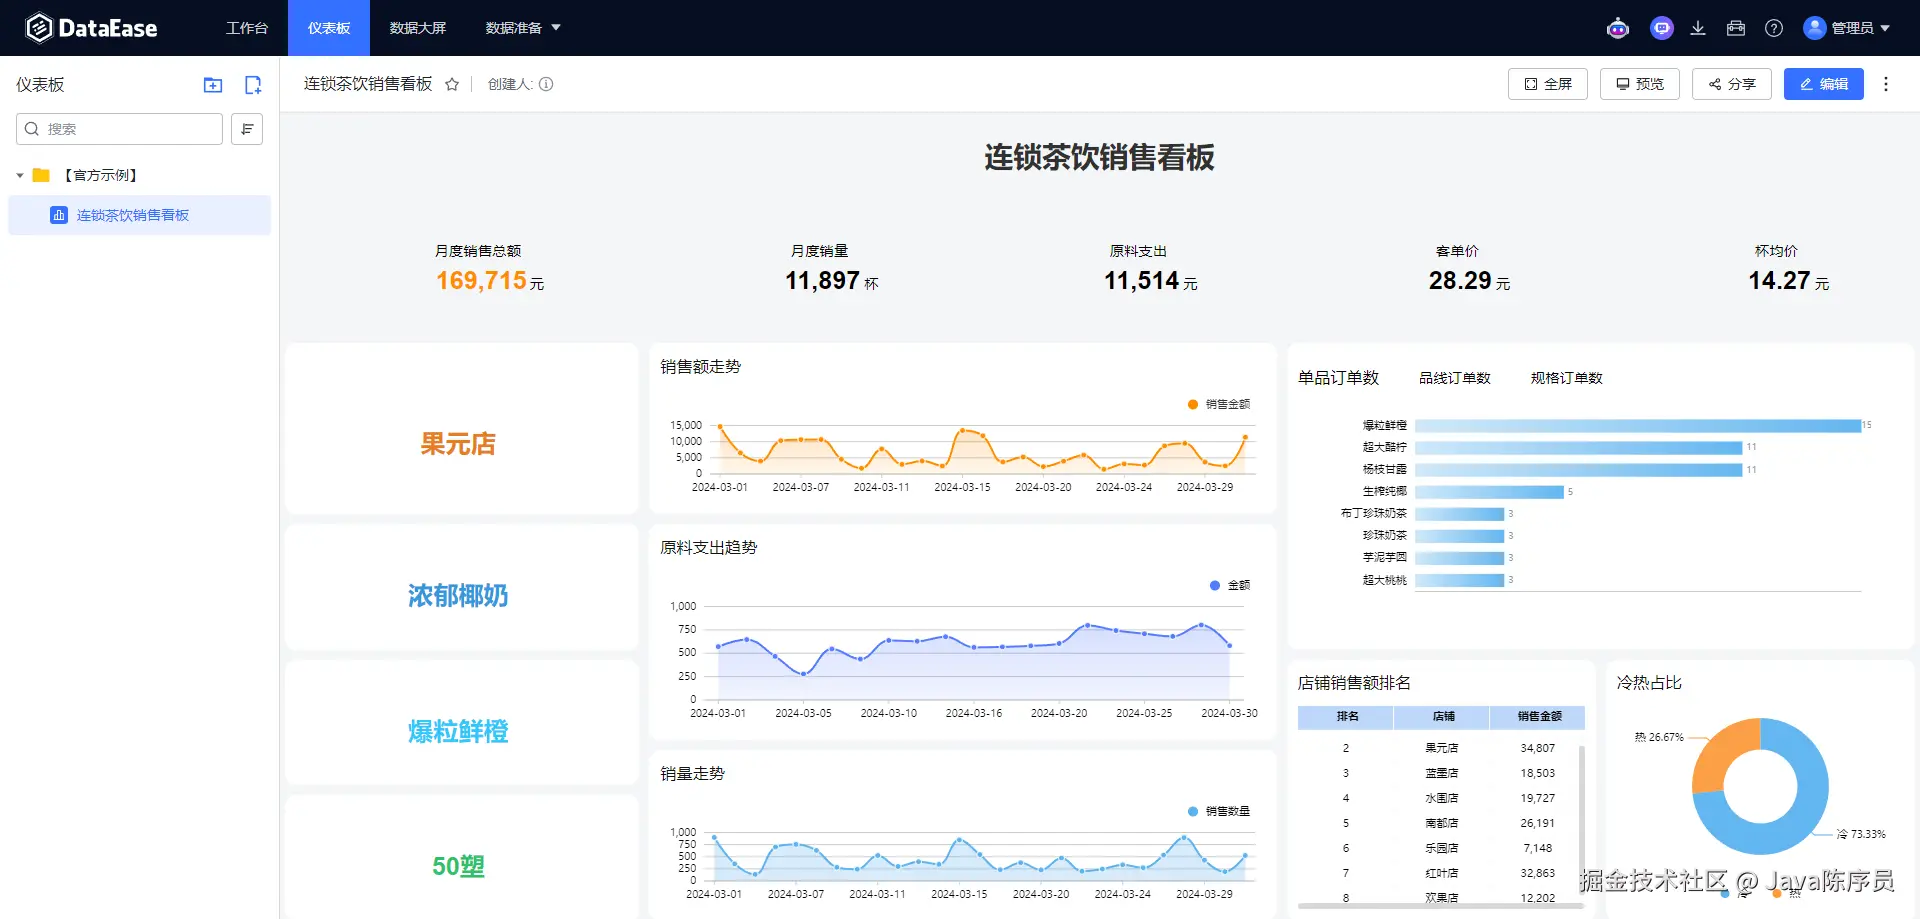Click the 编辑 button
The image size is (1920, 919).
[x=1824, y=84]
